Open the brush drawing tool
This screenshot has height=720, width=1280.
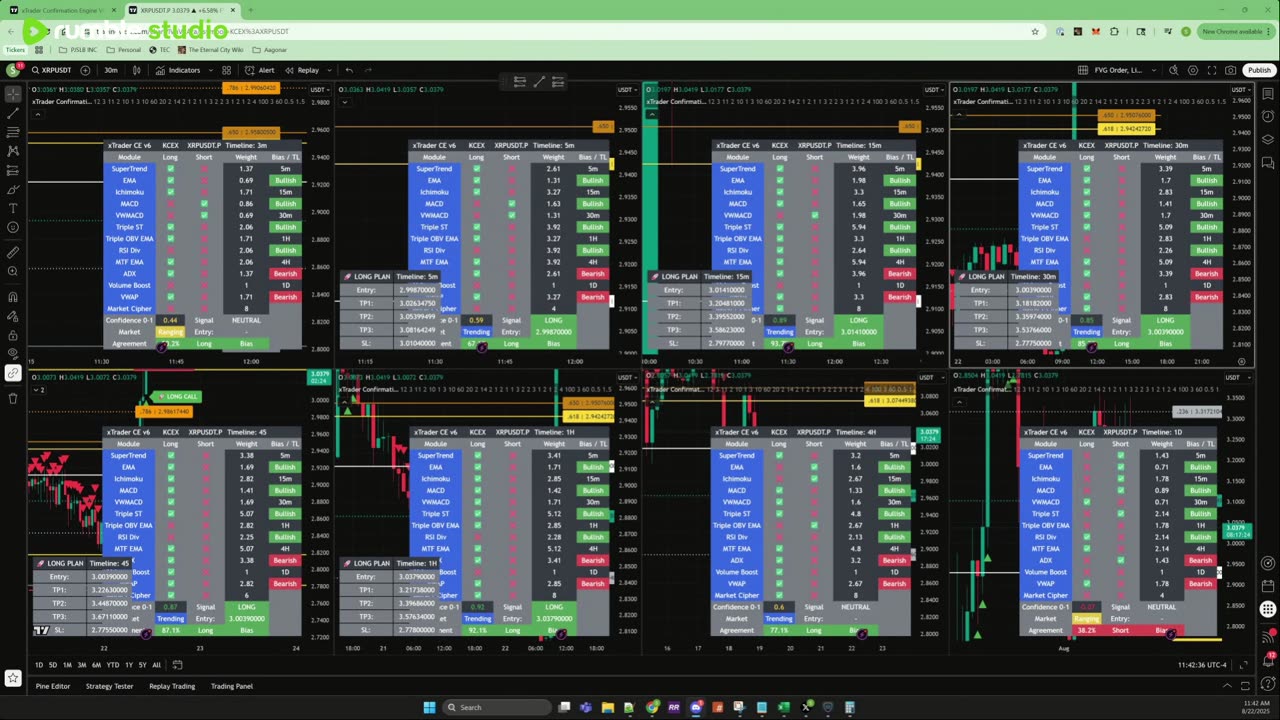[x=13, y=189]
